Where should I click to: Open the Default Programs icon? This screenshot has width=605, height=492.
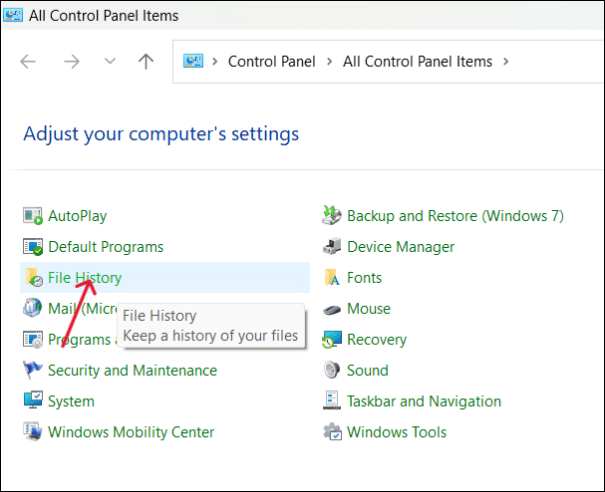pos(33,247)
